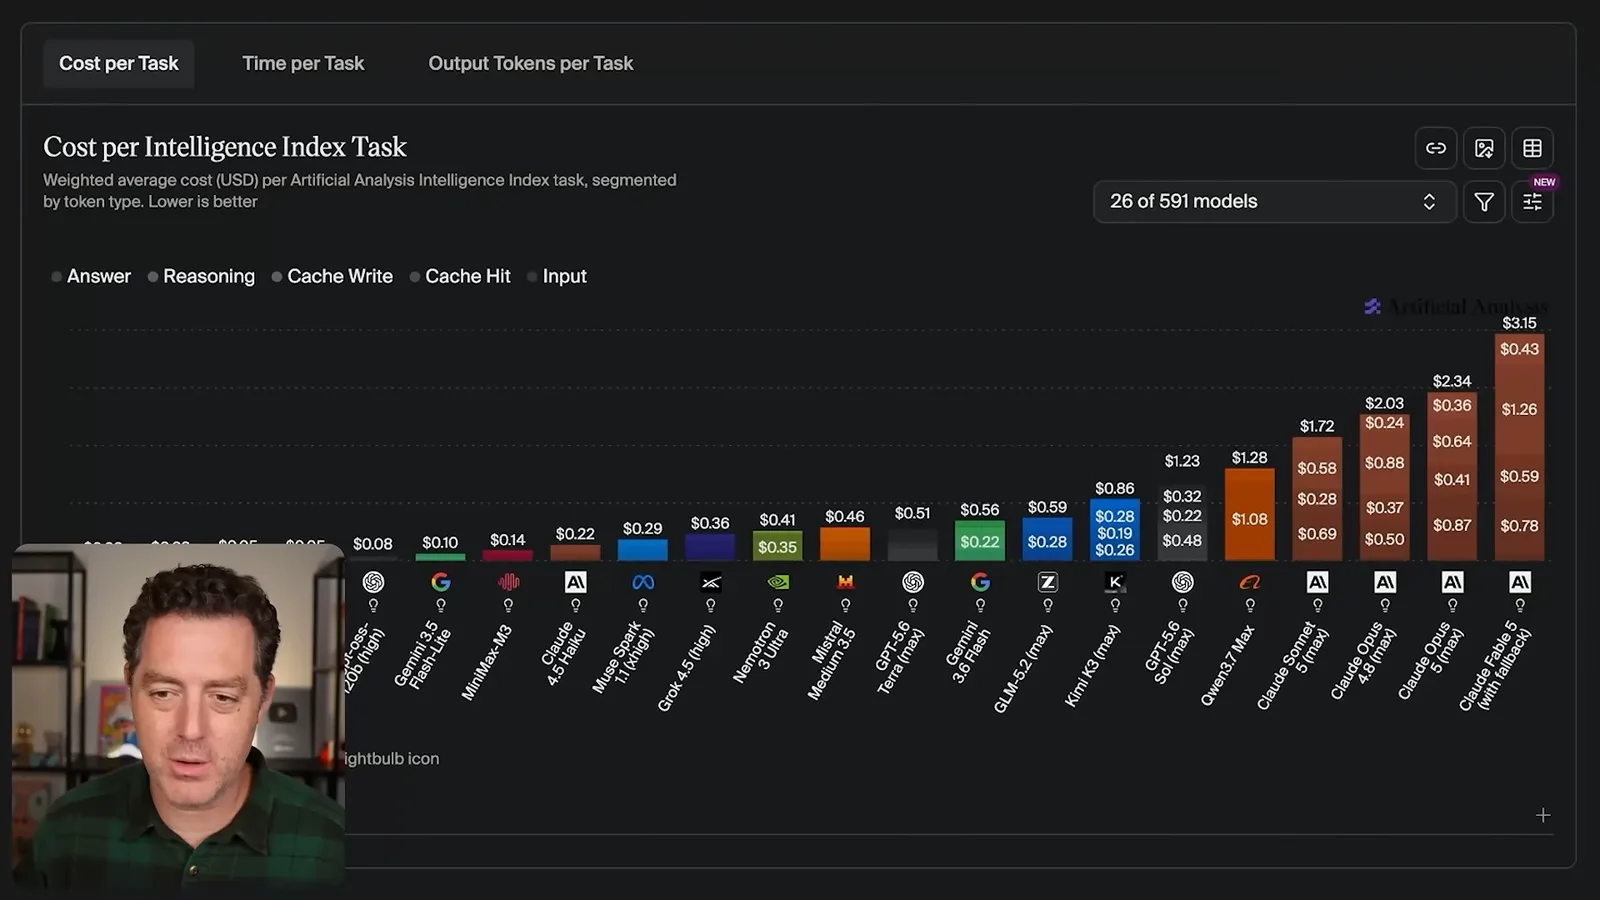The width and height of the screenshot is (1600, 900).
Task: Open the Output Tokens per Task tab
Action: (x=530, y=63)
